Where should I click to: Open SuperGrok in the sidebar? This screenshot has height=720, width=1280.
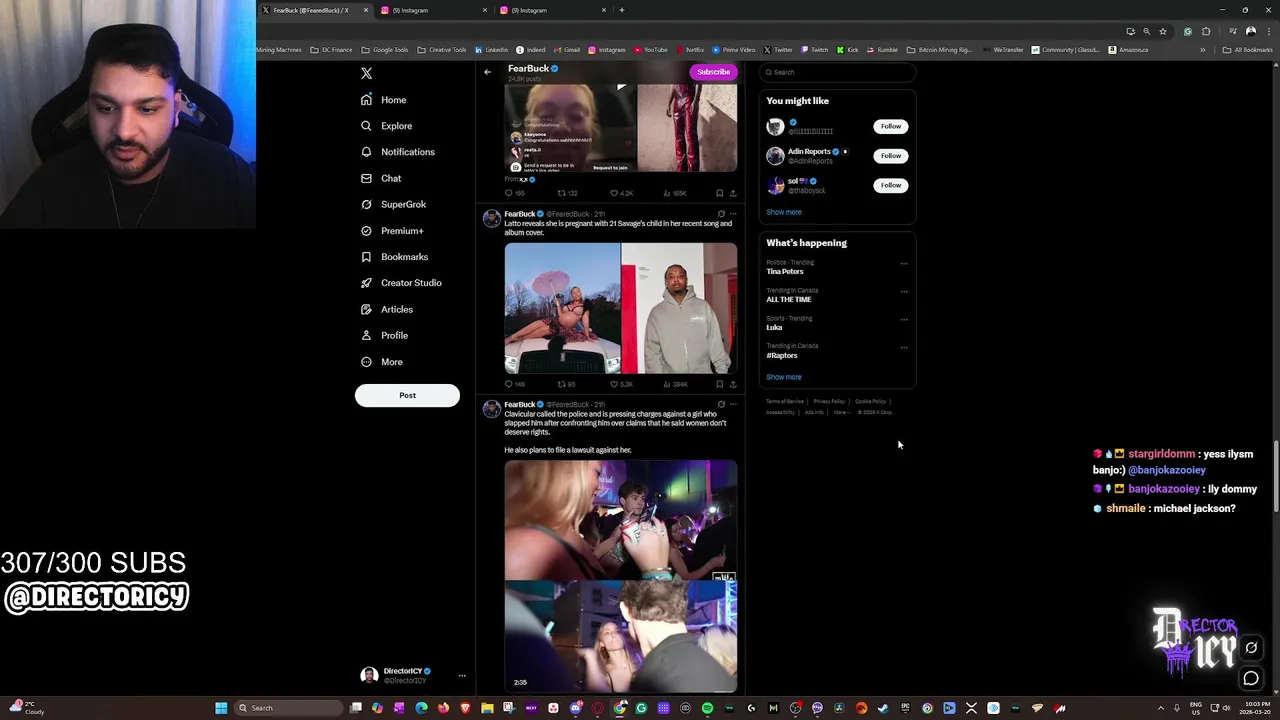coord(393,204)
